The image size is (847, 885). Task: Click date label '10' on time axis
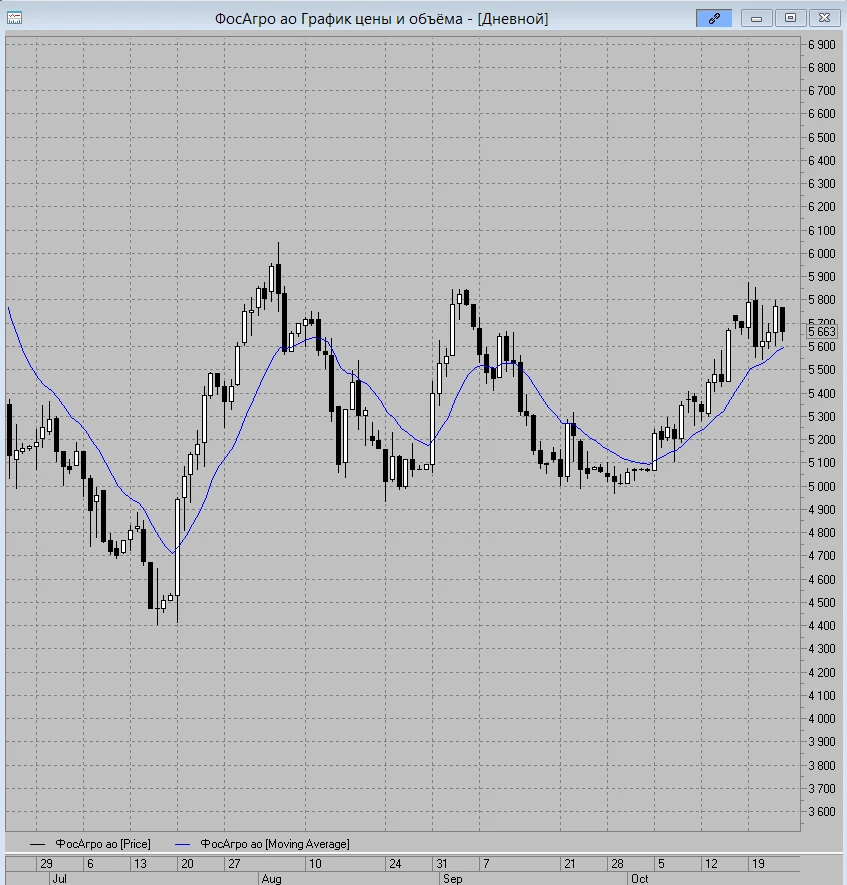coord(315,864)
